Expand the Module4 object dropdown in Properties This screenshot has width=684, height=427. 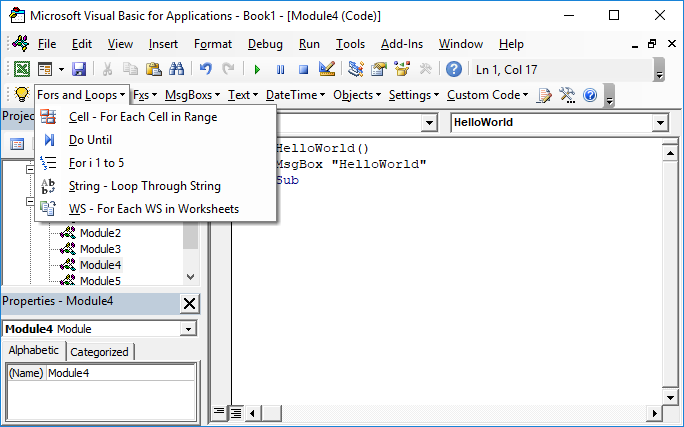tap(188, 328)
